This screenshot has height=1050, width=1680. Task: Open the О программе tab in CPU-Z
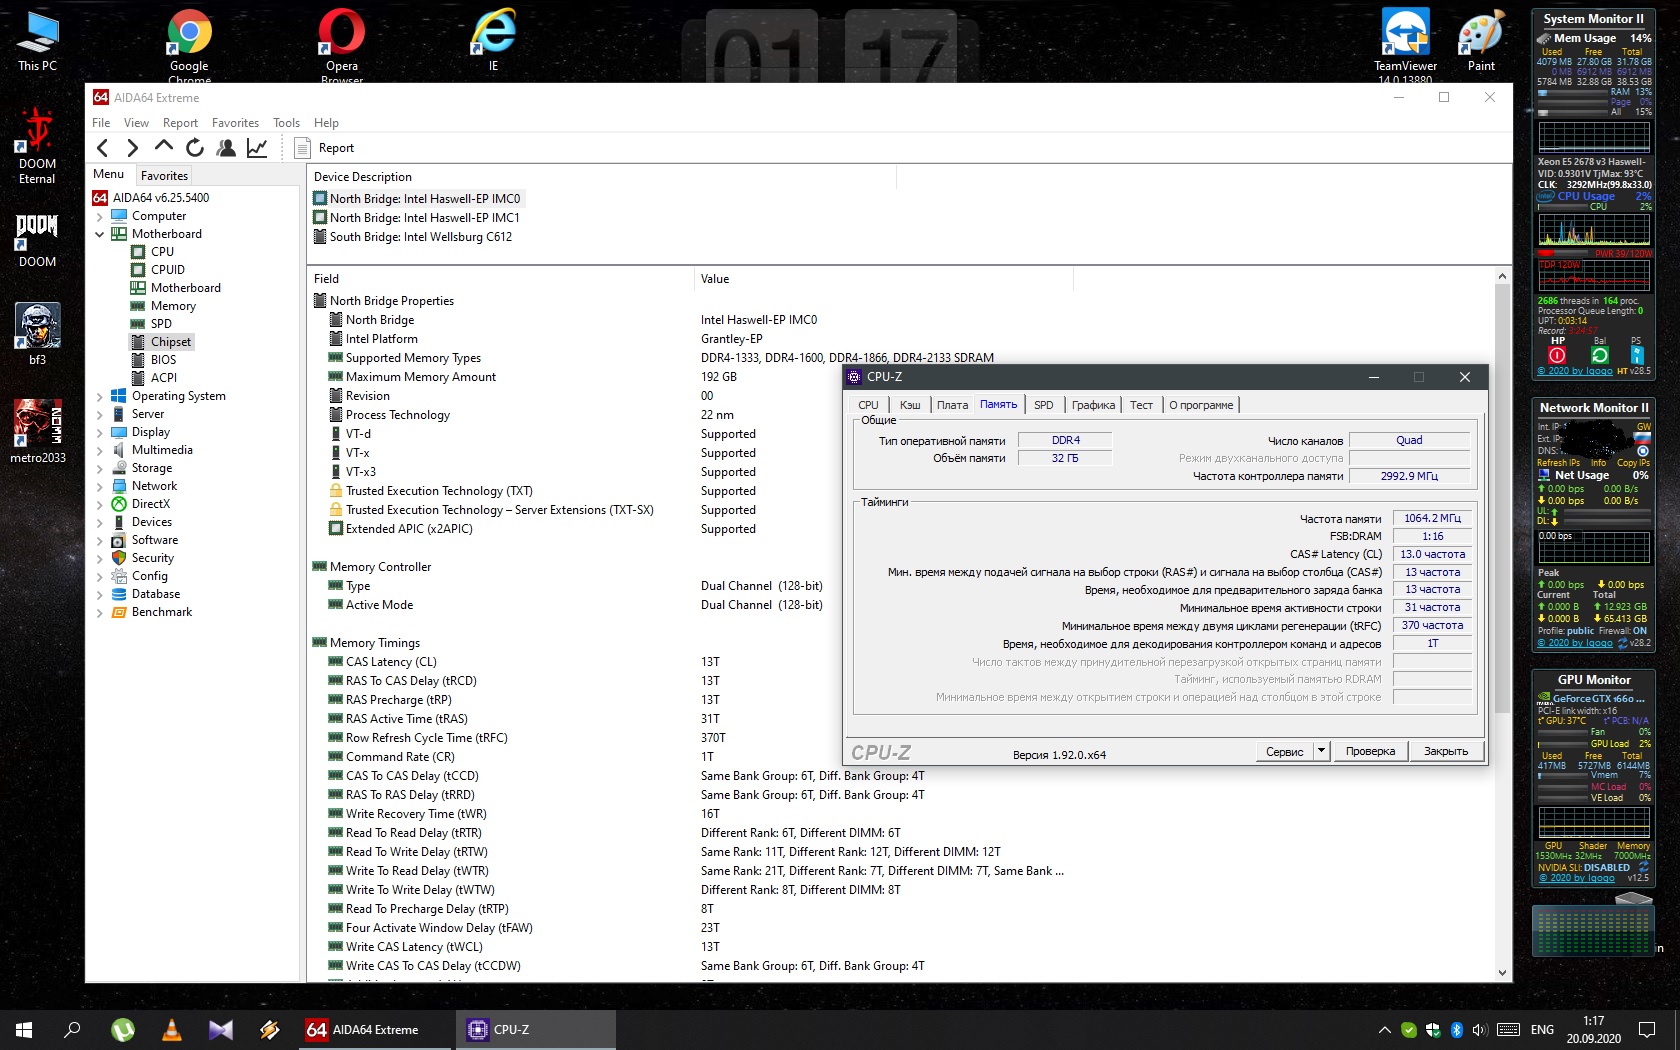click(1201, 405)
